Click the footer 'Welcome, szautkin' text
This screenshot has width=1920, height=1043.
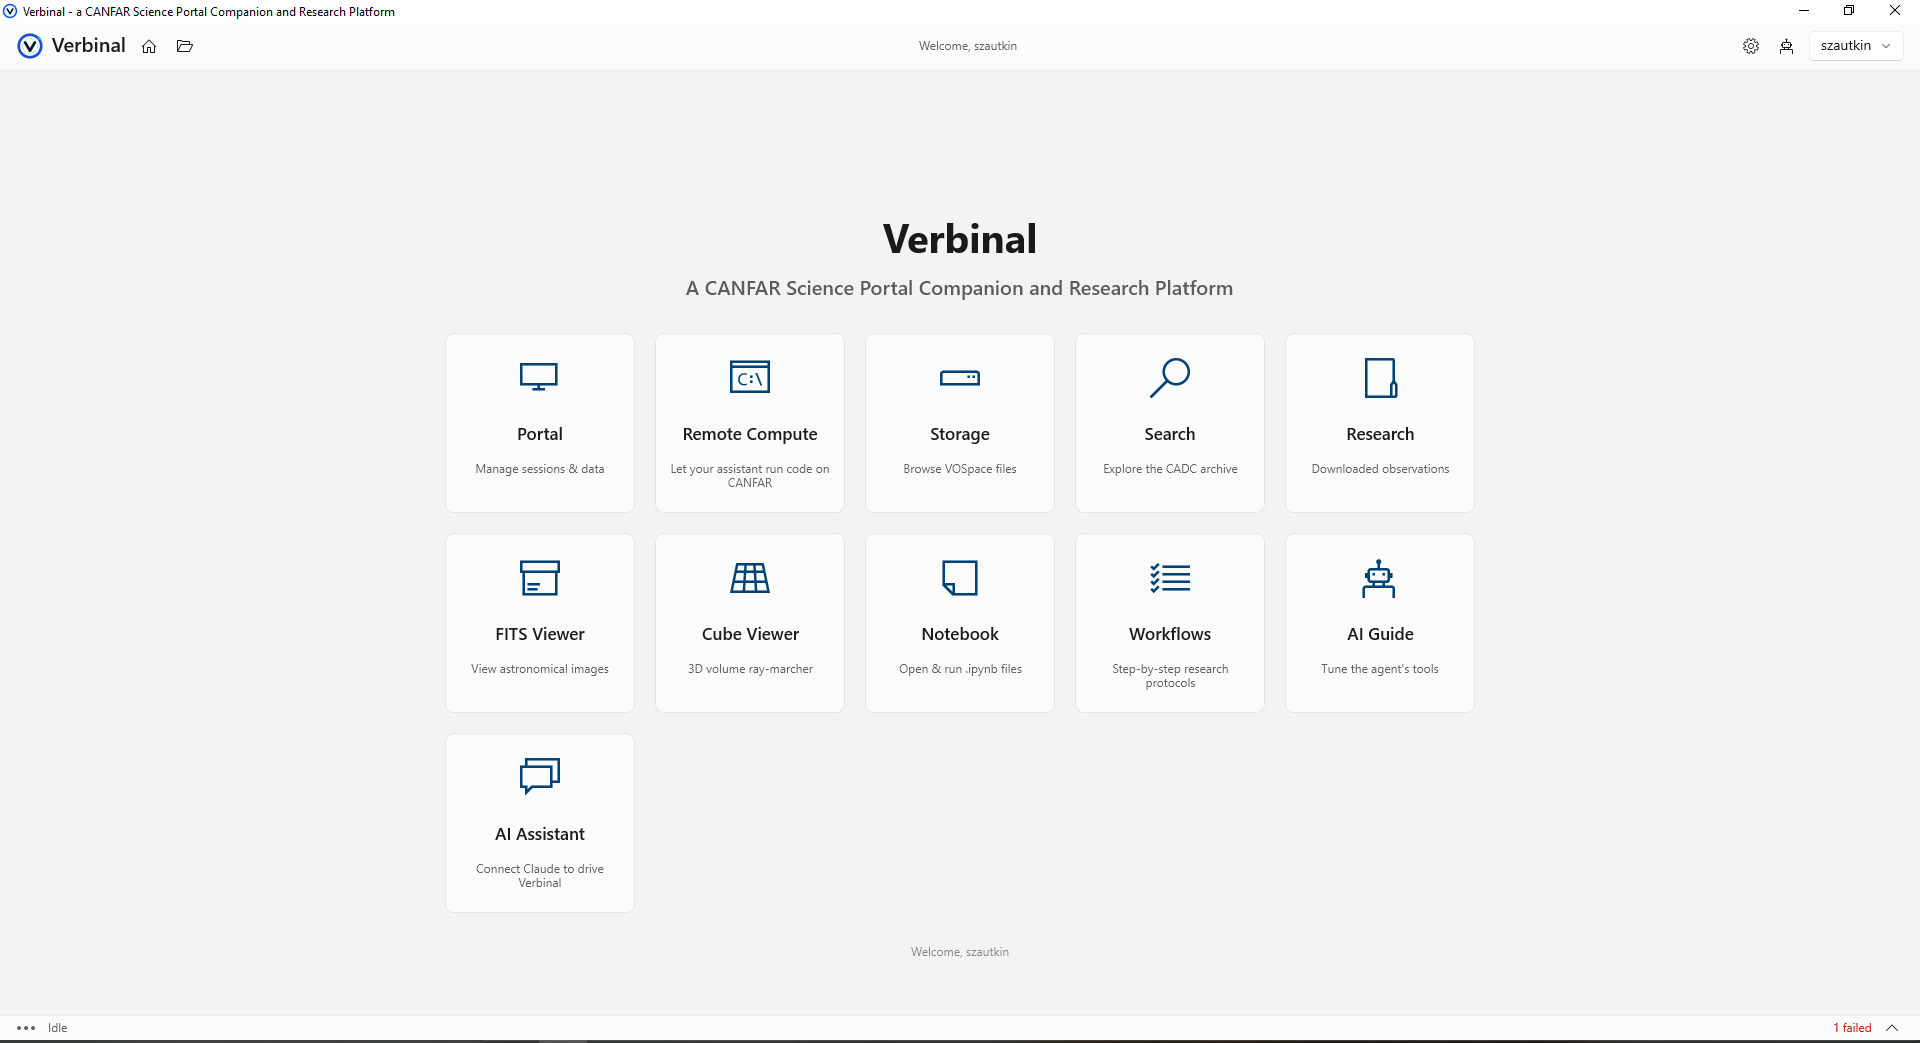pos(960,952)
